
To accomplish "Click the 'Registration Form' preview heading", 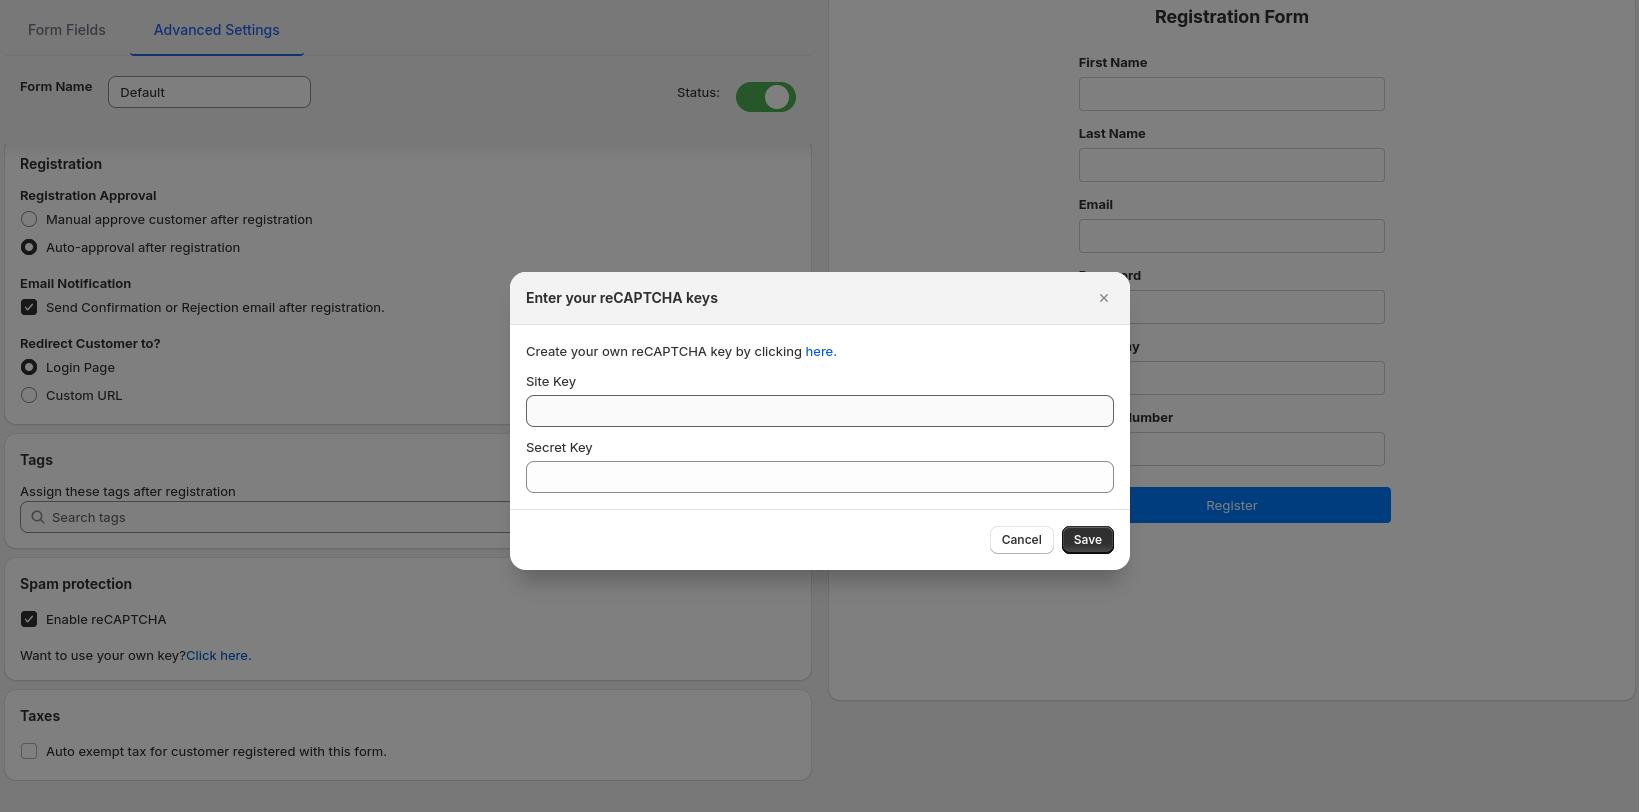I will (1231, 17).
